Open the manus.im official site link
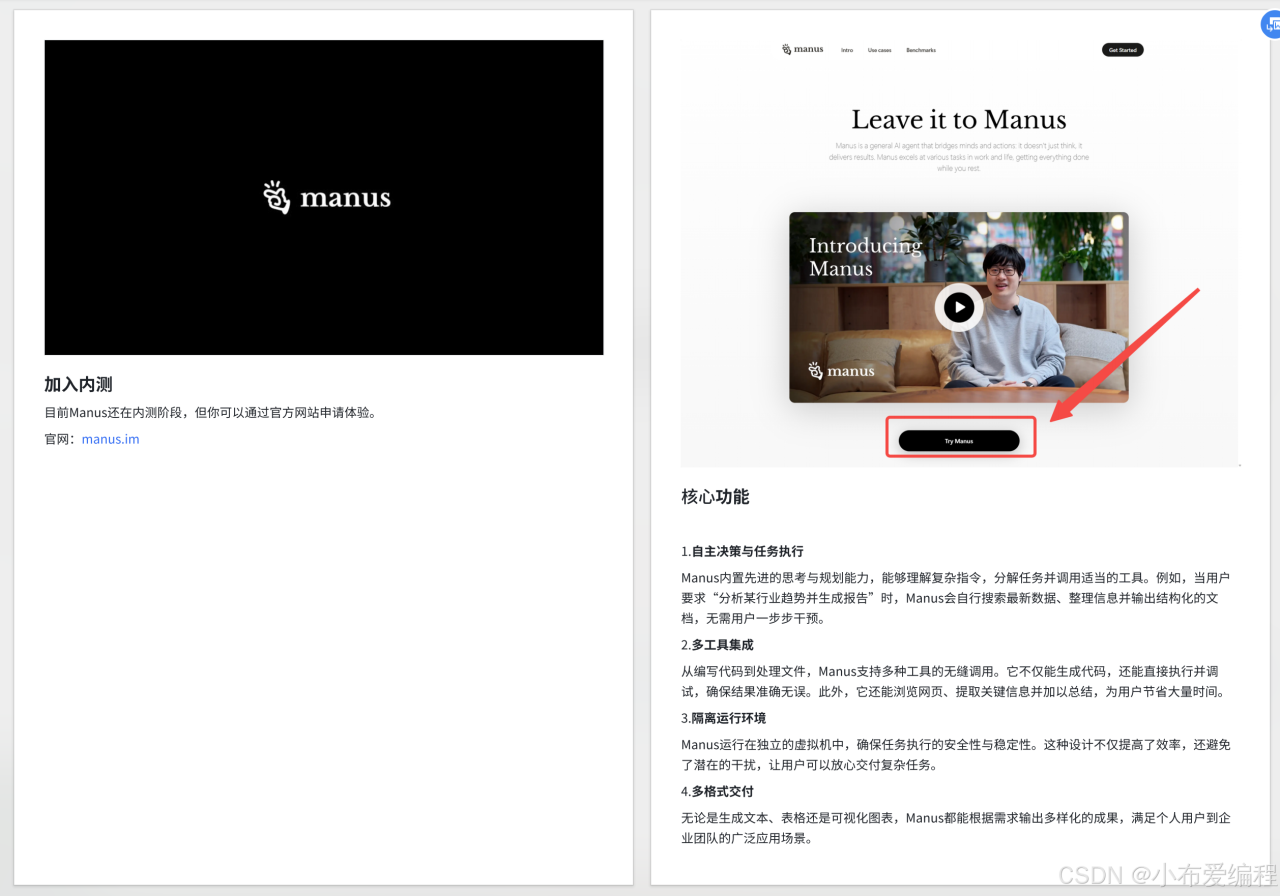 [110, 439]
